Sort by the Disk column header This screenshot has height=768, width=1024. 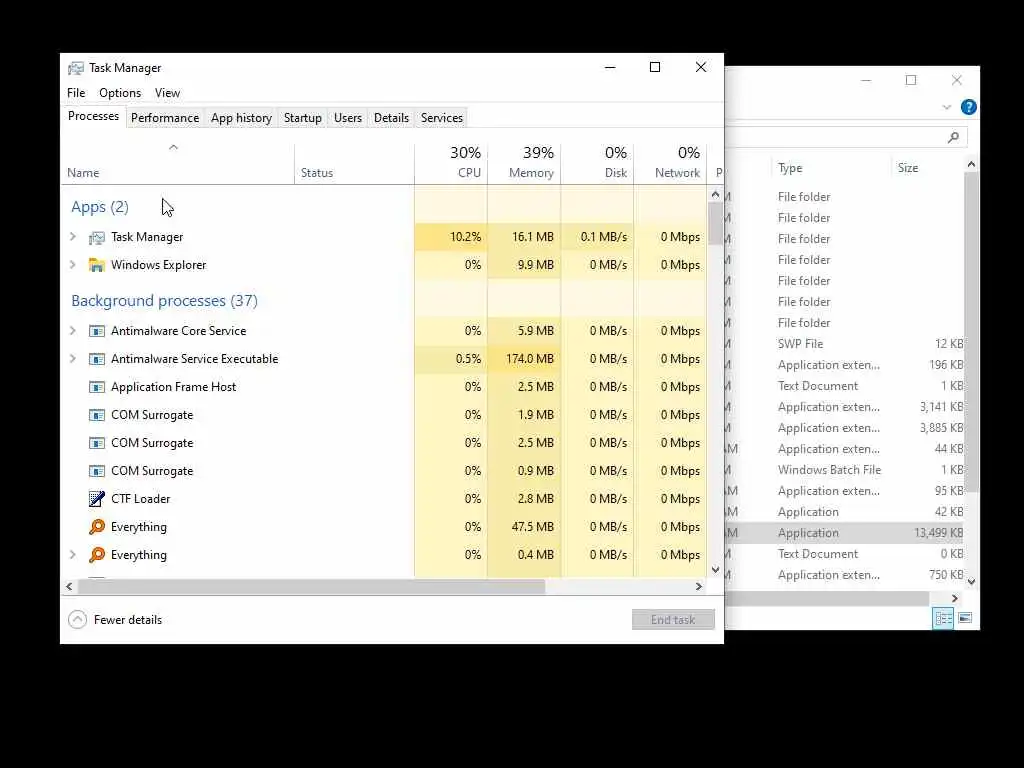pyautogui.click(x=597, y=163)
